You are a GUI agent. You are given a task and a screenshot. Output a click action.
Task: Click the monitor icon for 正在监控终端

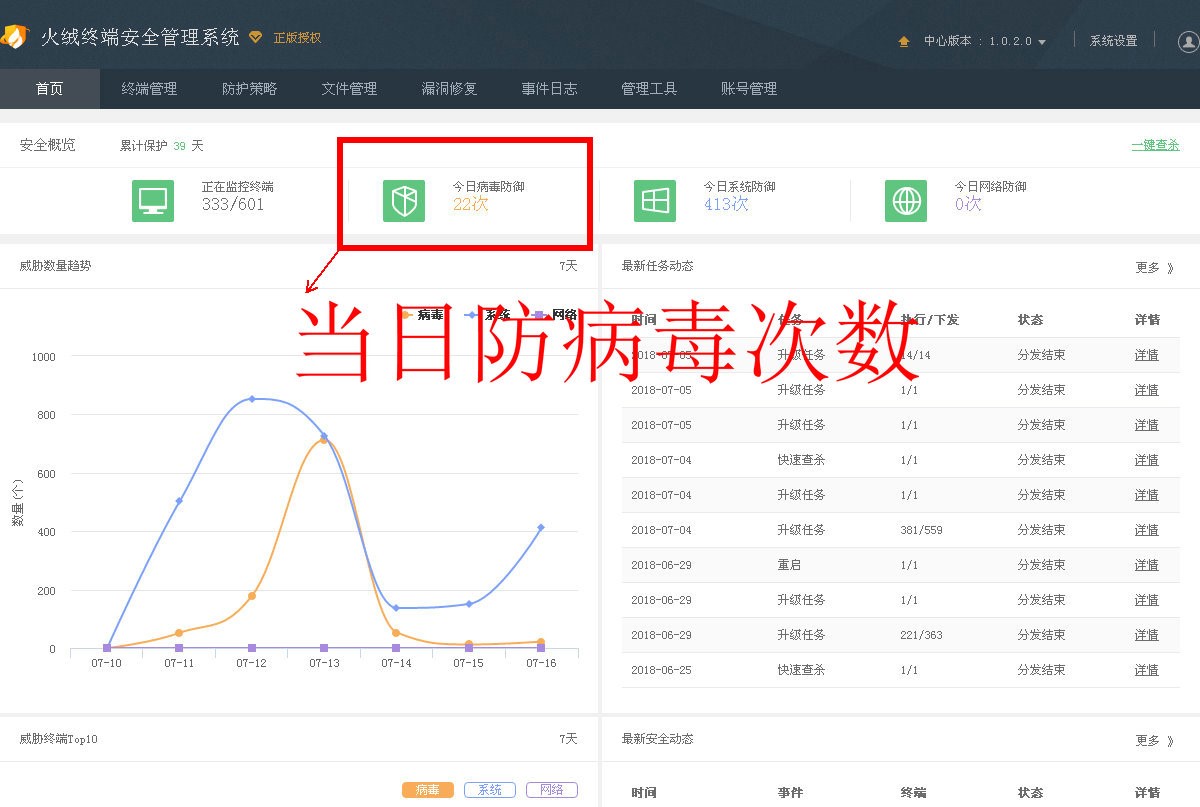pyautogui.click(x=153, y=201)
